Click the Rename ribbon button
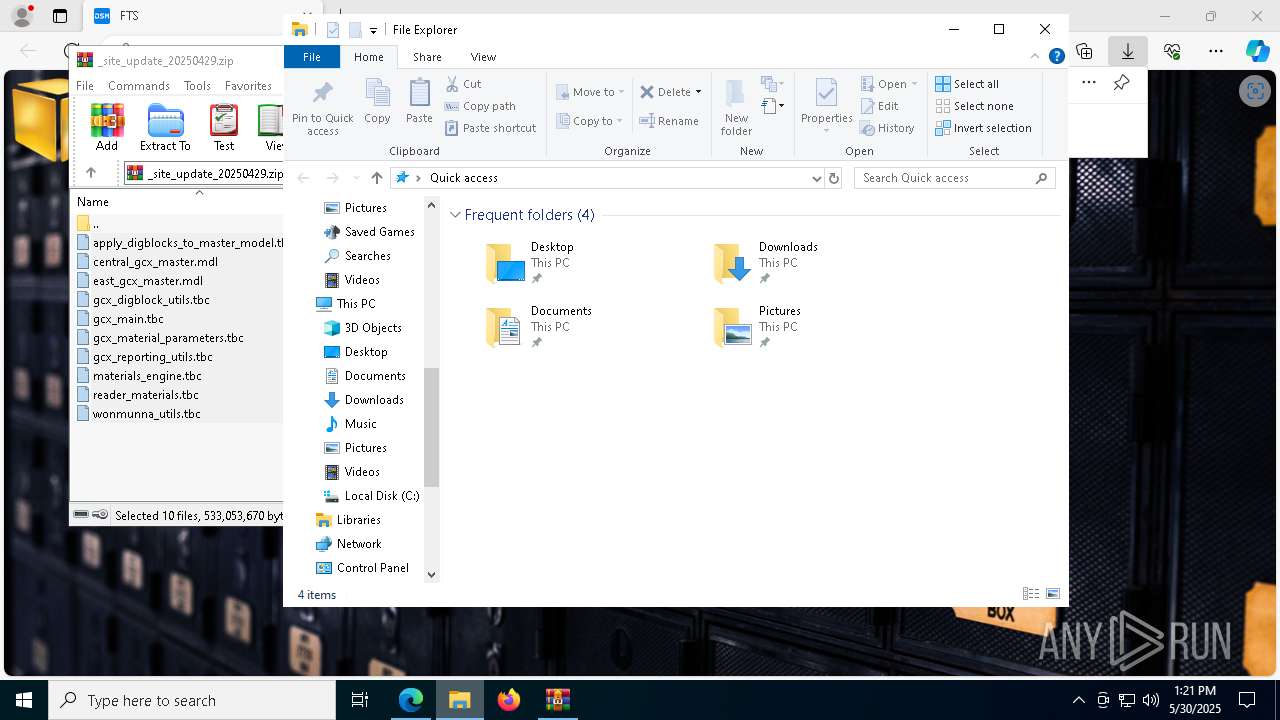Image resolution: width=1280 pixels, height=720 pixels. coord(669,121)
